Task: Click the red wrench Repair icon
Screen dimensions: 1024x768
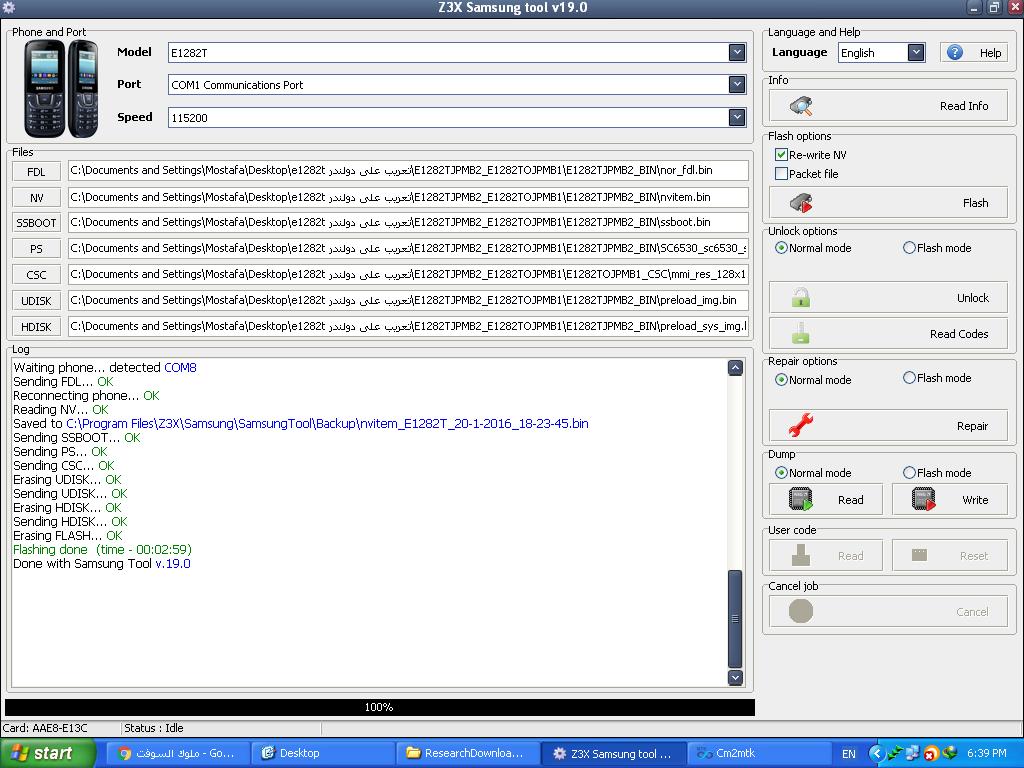Action: [801, 426]
